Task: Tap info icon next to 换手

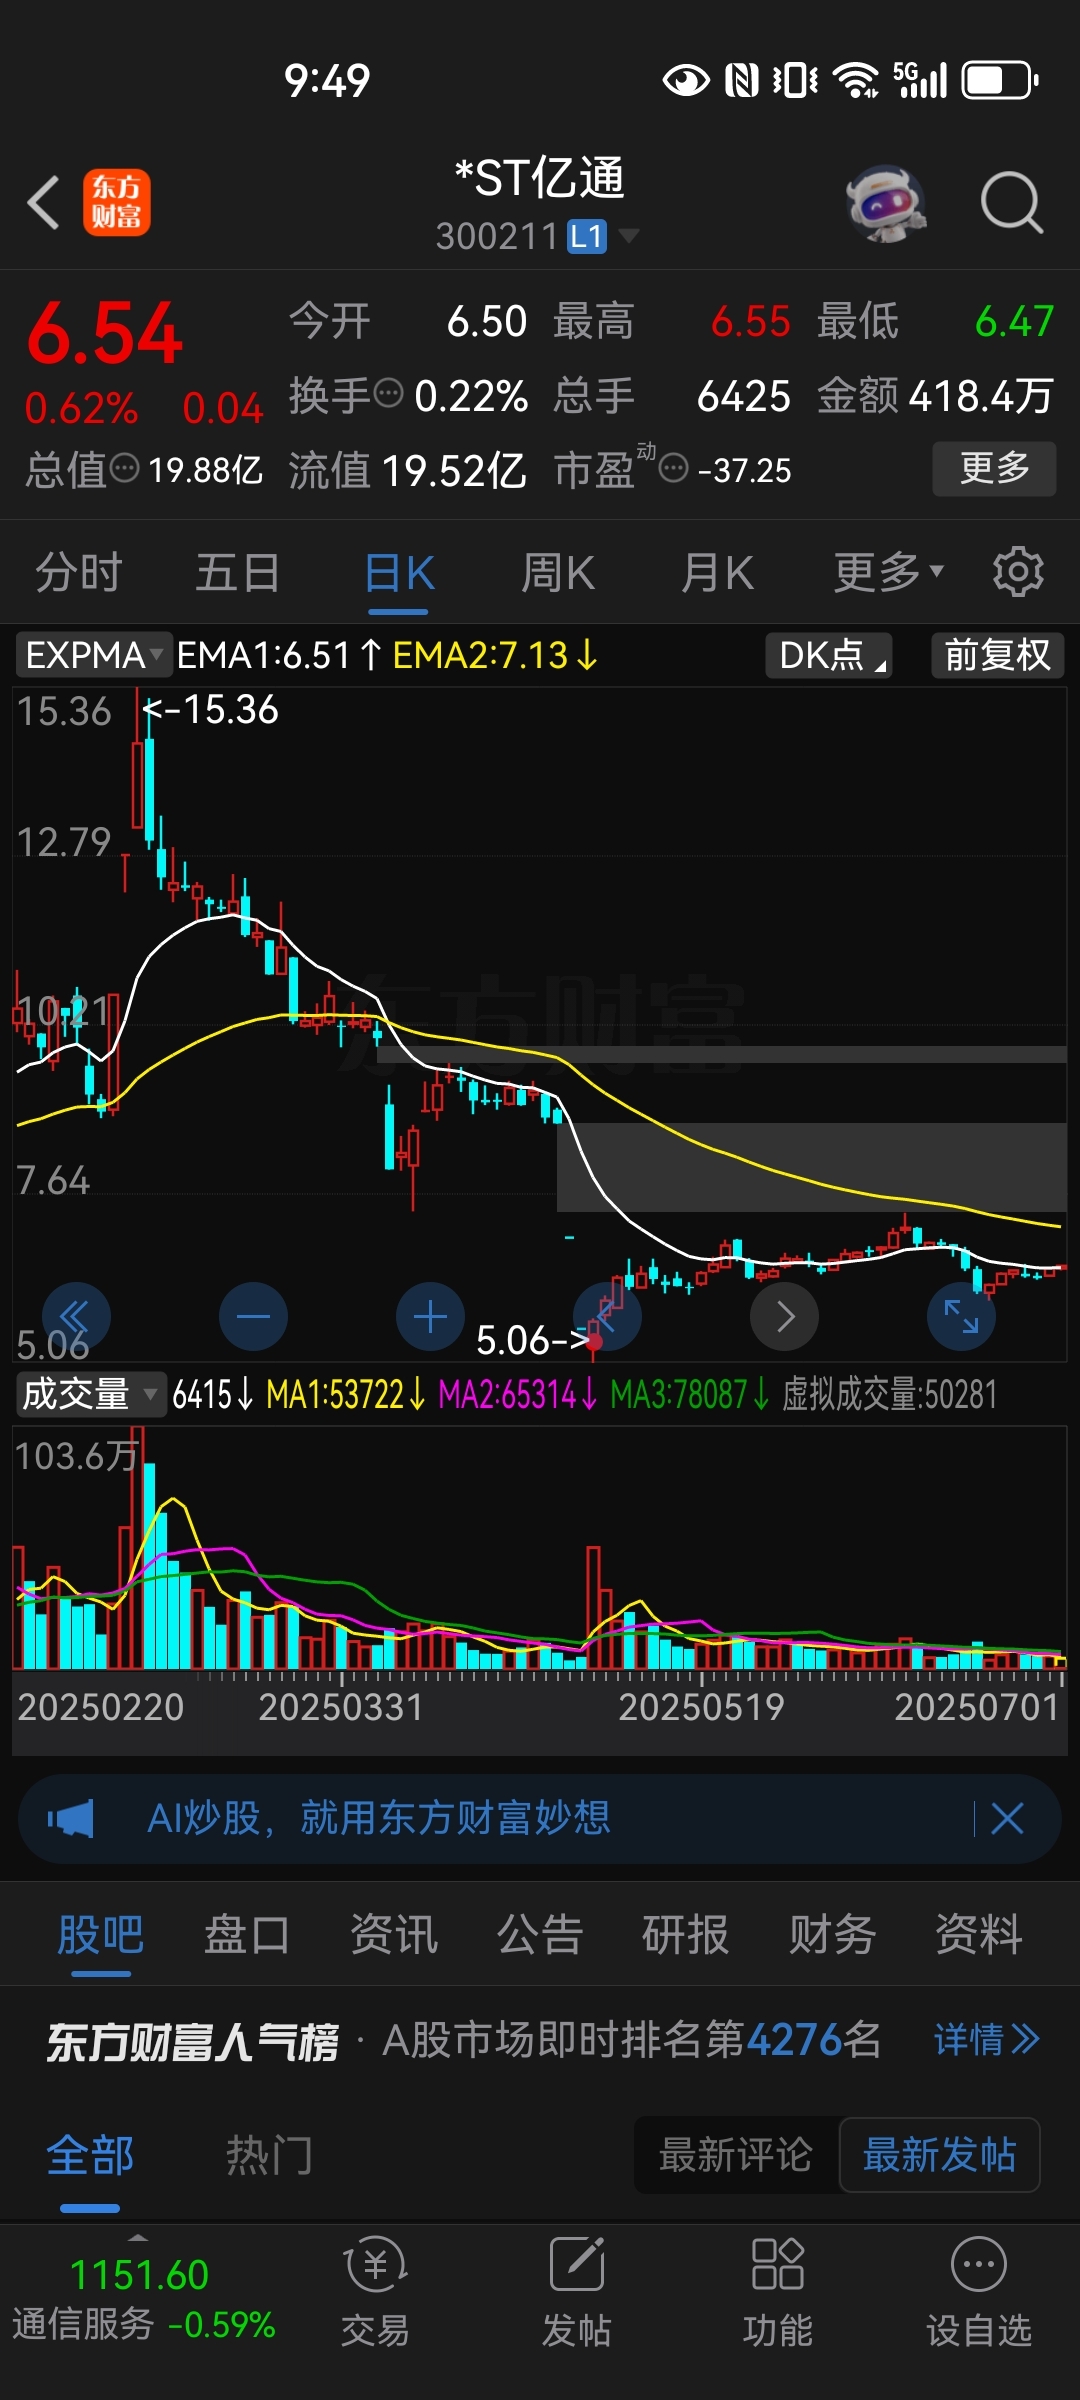Action: click(x=388, y=392)
